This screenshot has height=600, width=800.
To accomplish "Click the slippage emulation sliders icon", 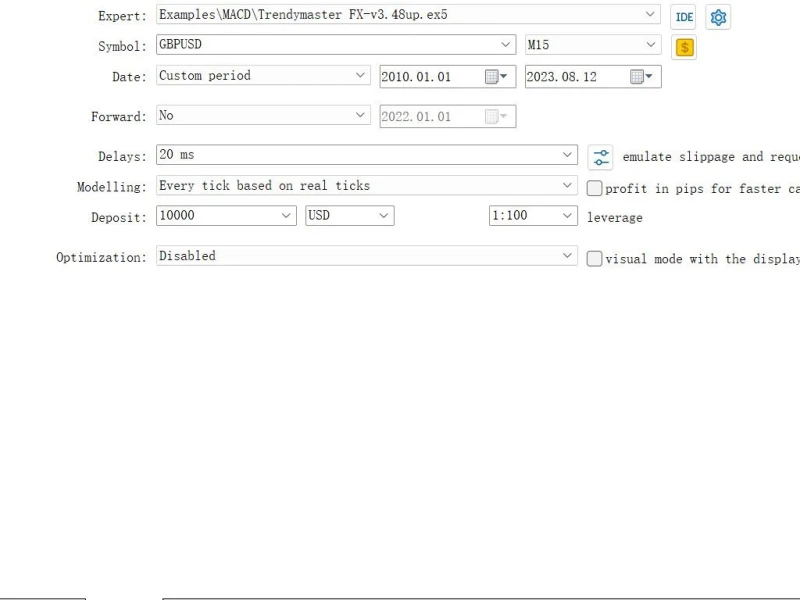I will (x=600, y=157).
